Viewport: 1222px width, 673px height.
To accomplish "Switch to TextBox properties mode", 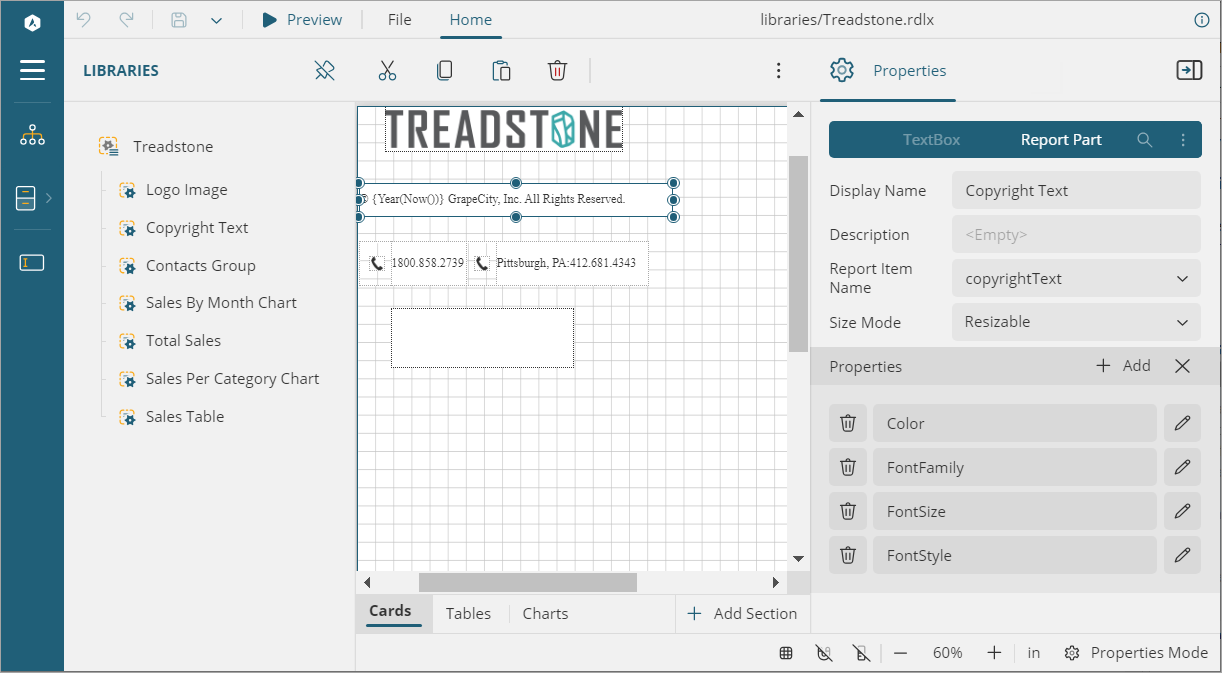I will click(931, 140).
